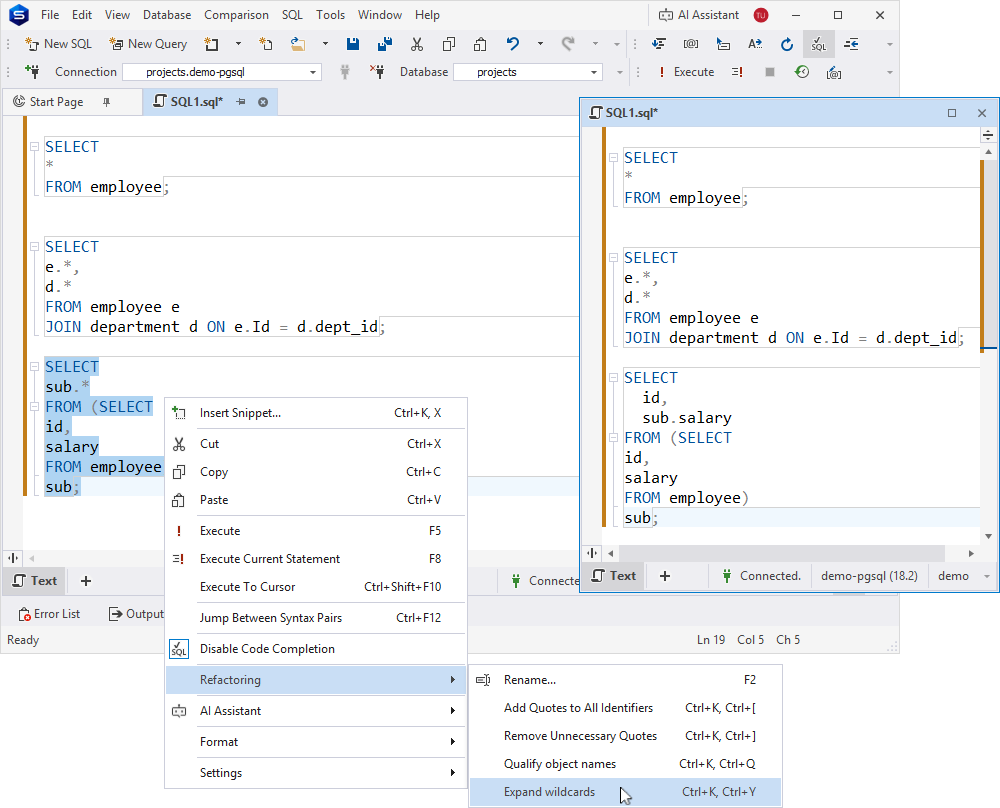Open the Connection dropdown projects.demo-pgsql
The image size is (1000, 808).
click(222, 72)
